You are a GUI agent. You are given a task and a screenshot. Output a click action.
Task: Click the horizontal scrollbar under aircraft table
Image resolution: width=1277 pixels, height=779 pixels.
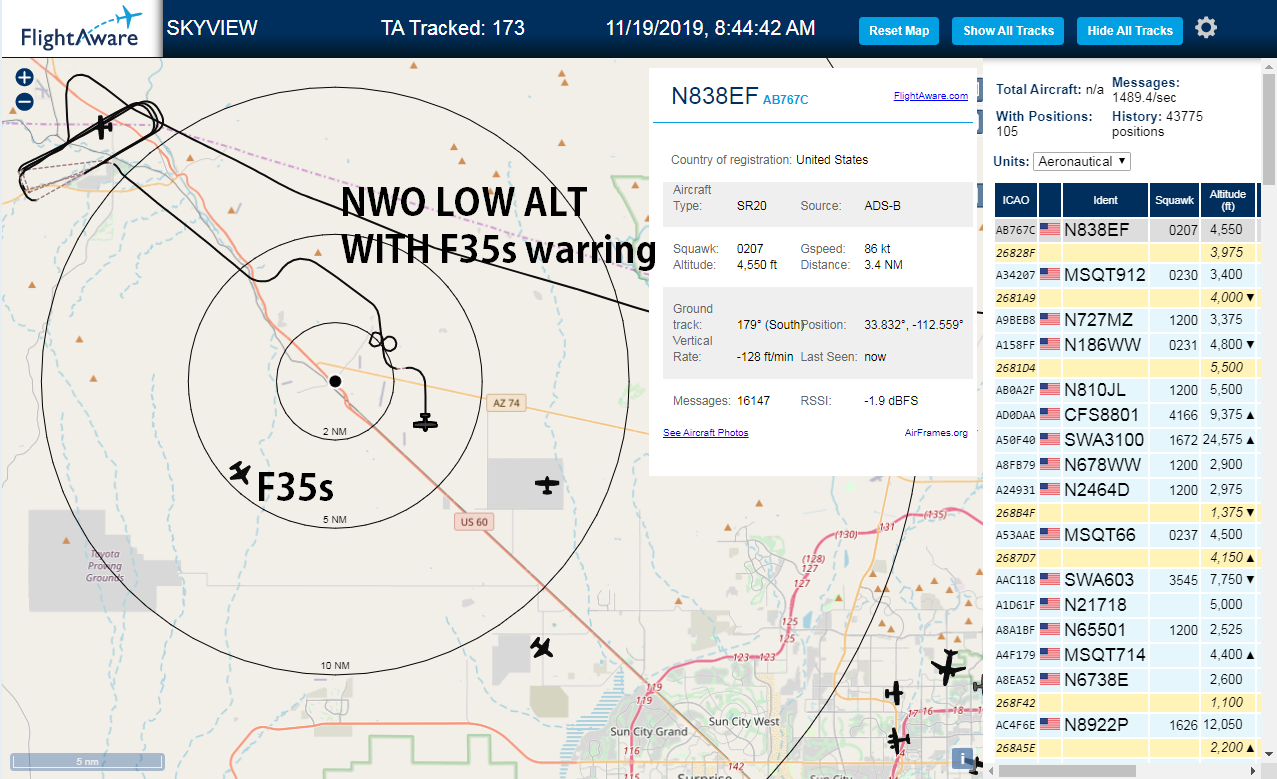[x=1068, y=770]
